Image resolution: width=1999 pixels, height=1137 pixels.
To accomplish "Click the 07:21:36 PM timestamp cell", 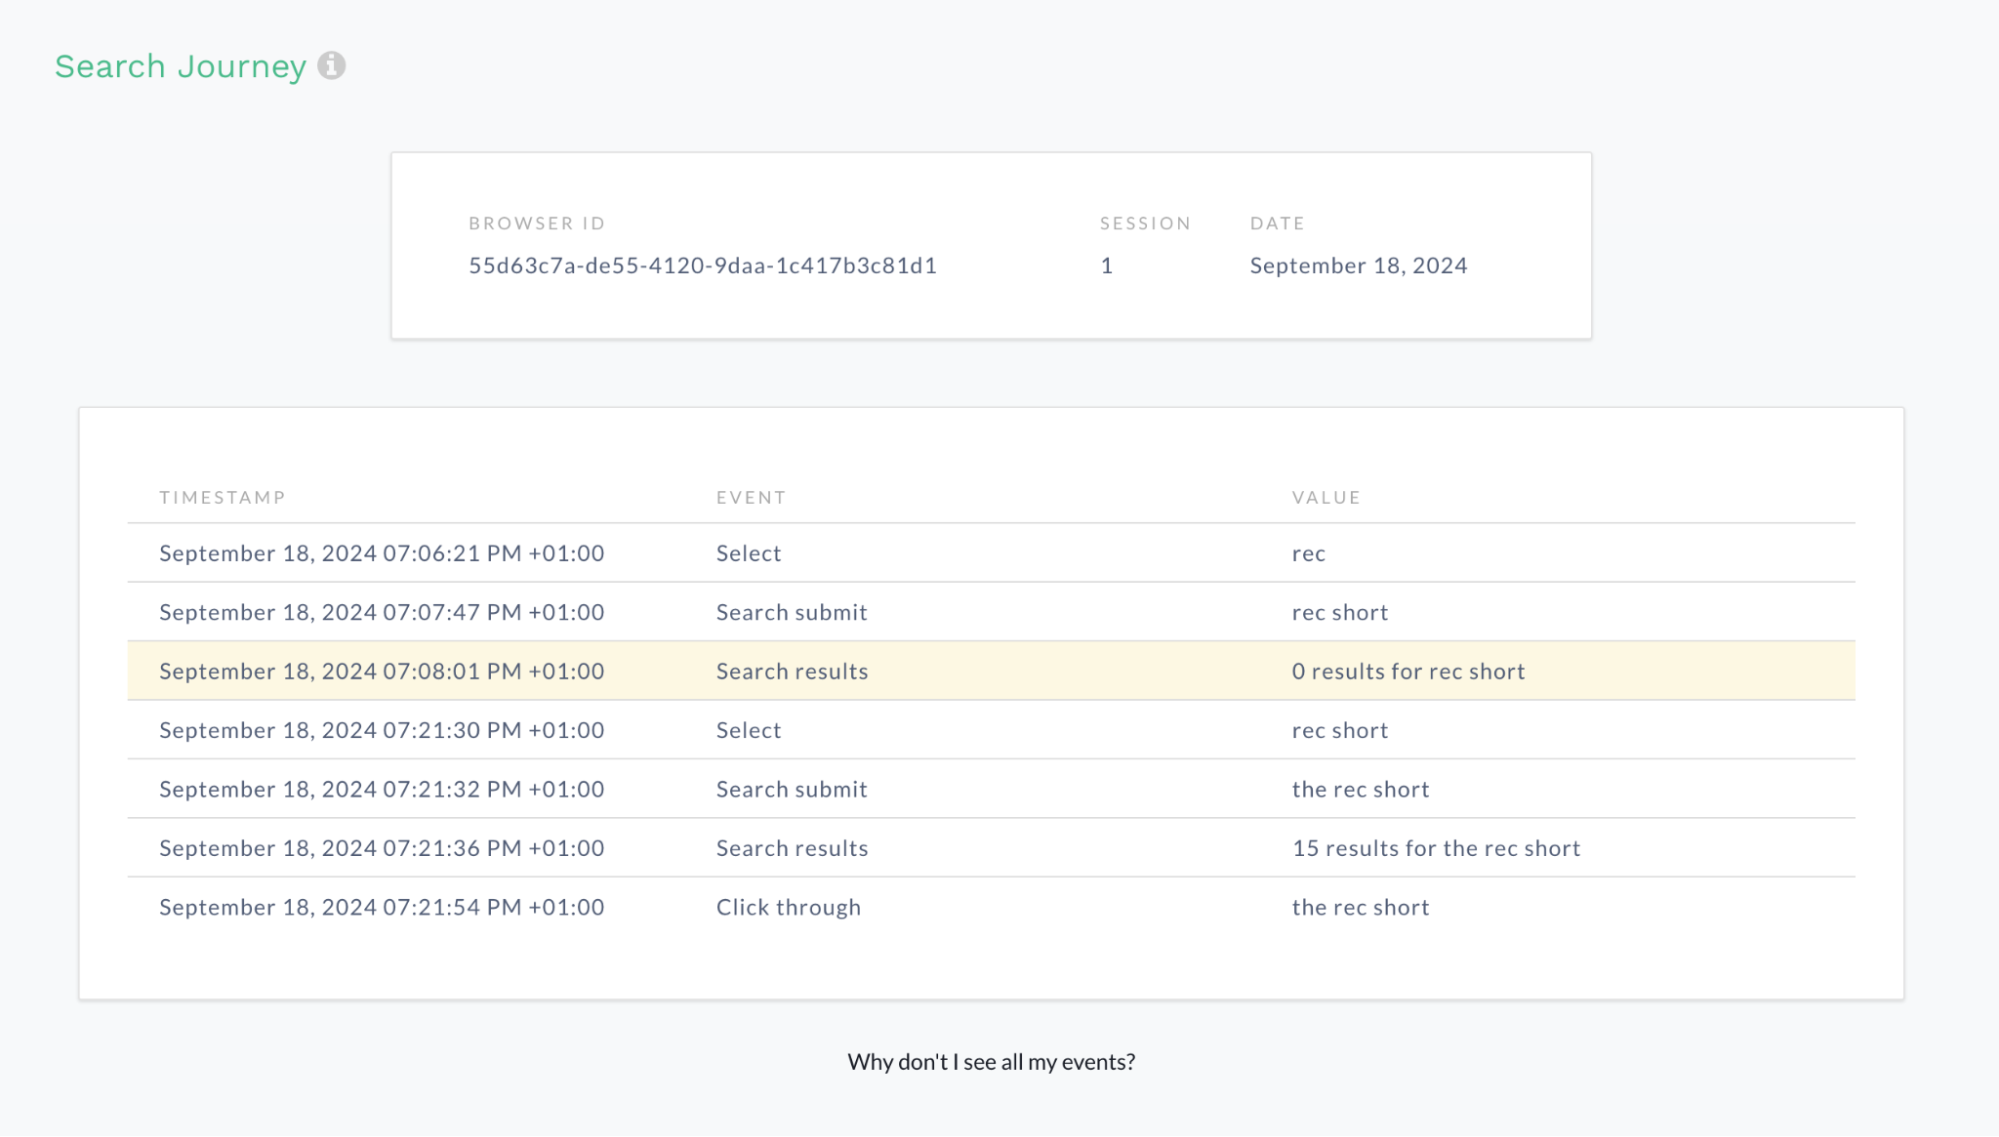I will [x=382, y=849].
